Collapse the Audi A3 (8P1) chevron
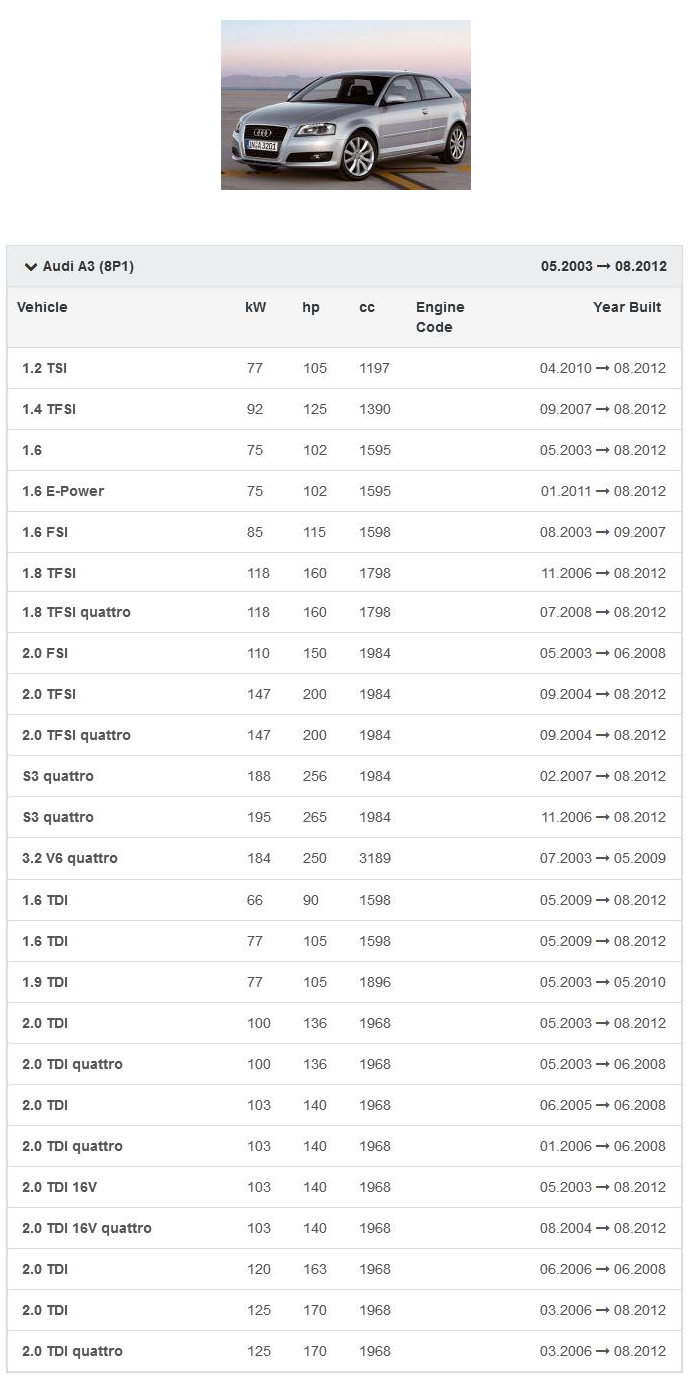Screen dimensions: 694x1379 (31, 267)
